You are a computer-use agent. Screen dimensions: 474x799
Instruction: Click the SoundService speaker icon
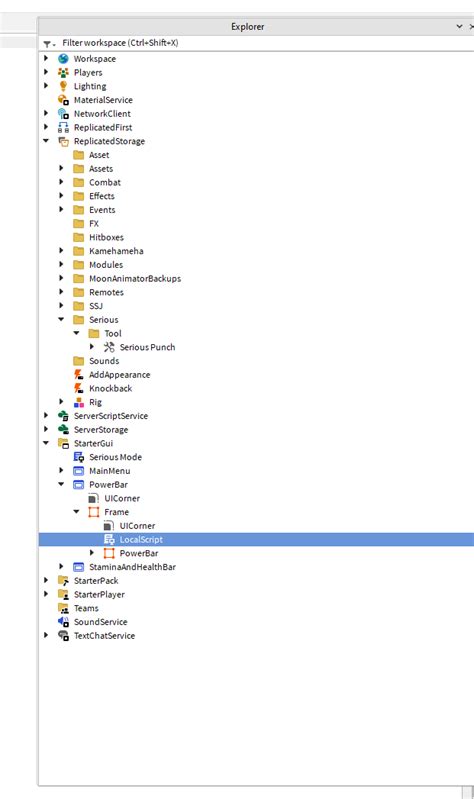tap(63, 622)
